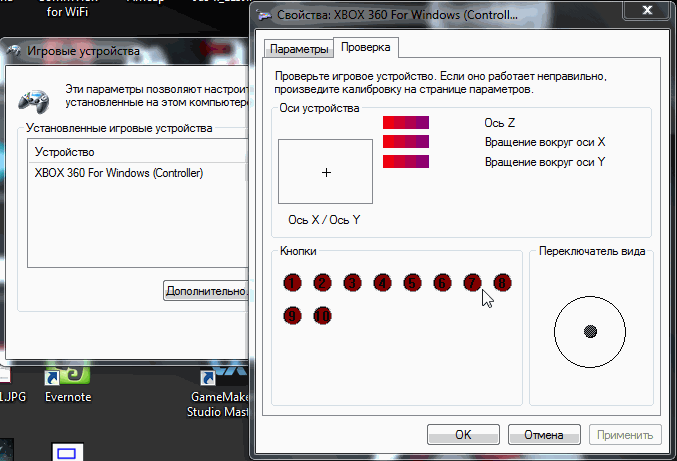Switch to the Параметры tab
Screen dimensions: 677x461
point(298,49)
